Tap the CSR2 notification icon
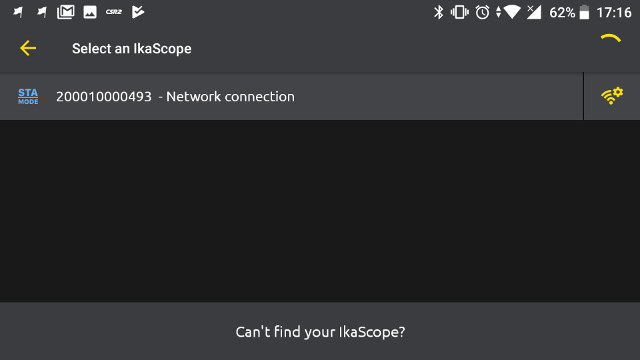The width and height of the screenshot is (640, 360). (114, 12)
